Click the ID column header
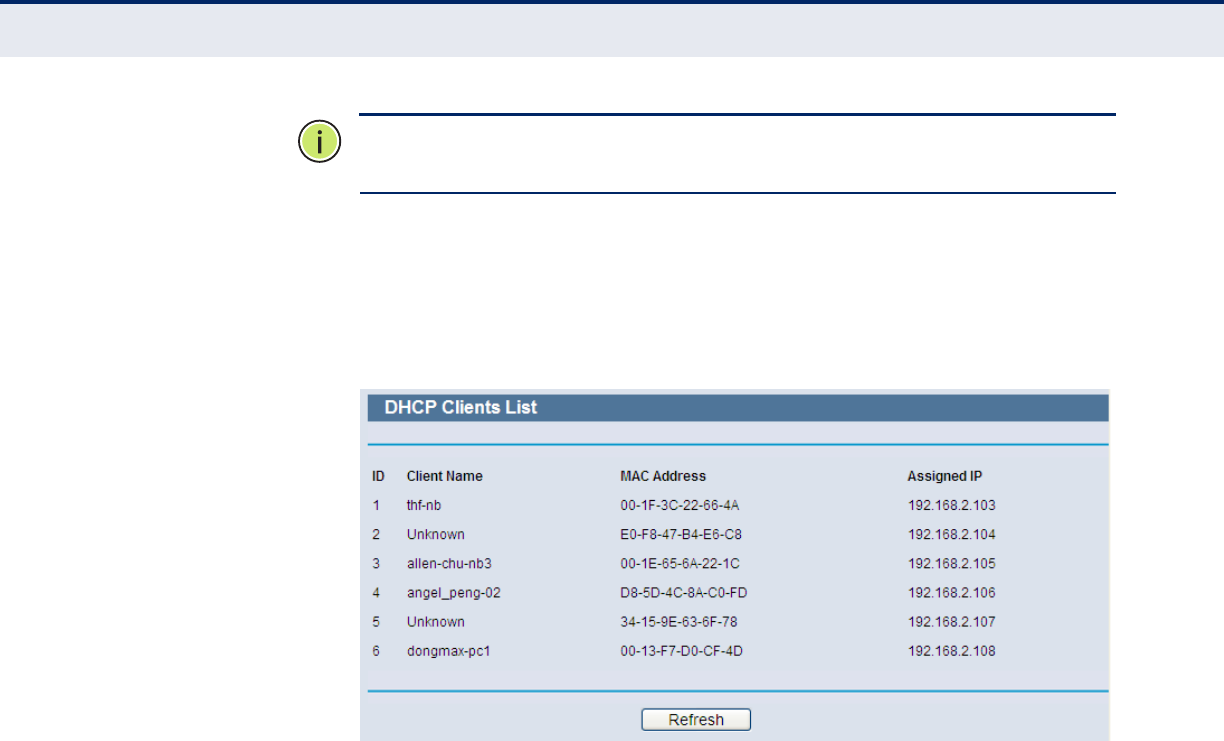Viewport: 1224px width, 741px height. 379,476
